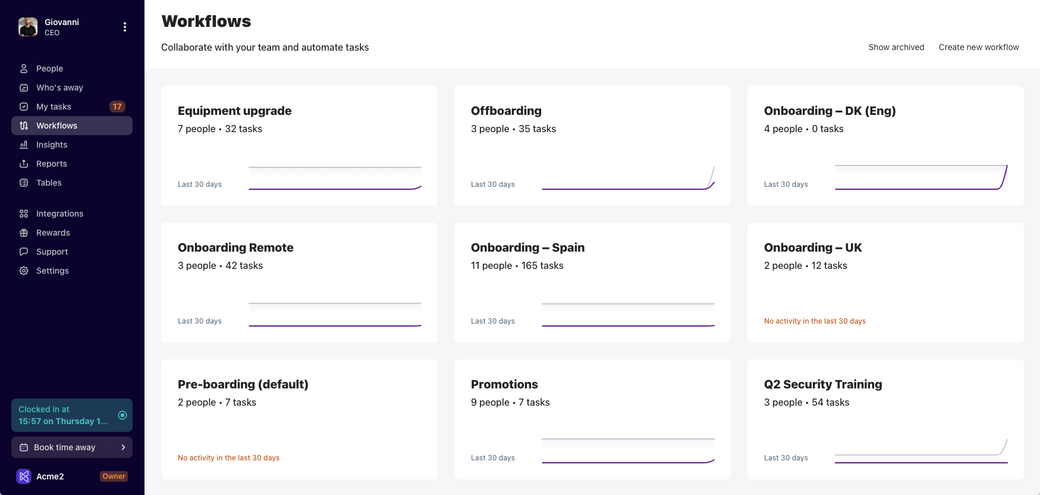Screen dimensions: 1040x495
Task: Click the Settings gear icon
Action: coord(24,271)
